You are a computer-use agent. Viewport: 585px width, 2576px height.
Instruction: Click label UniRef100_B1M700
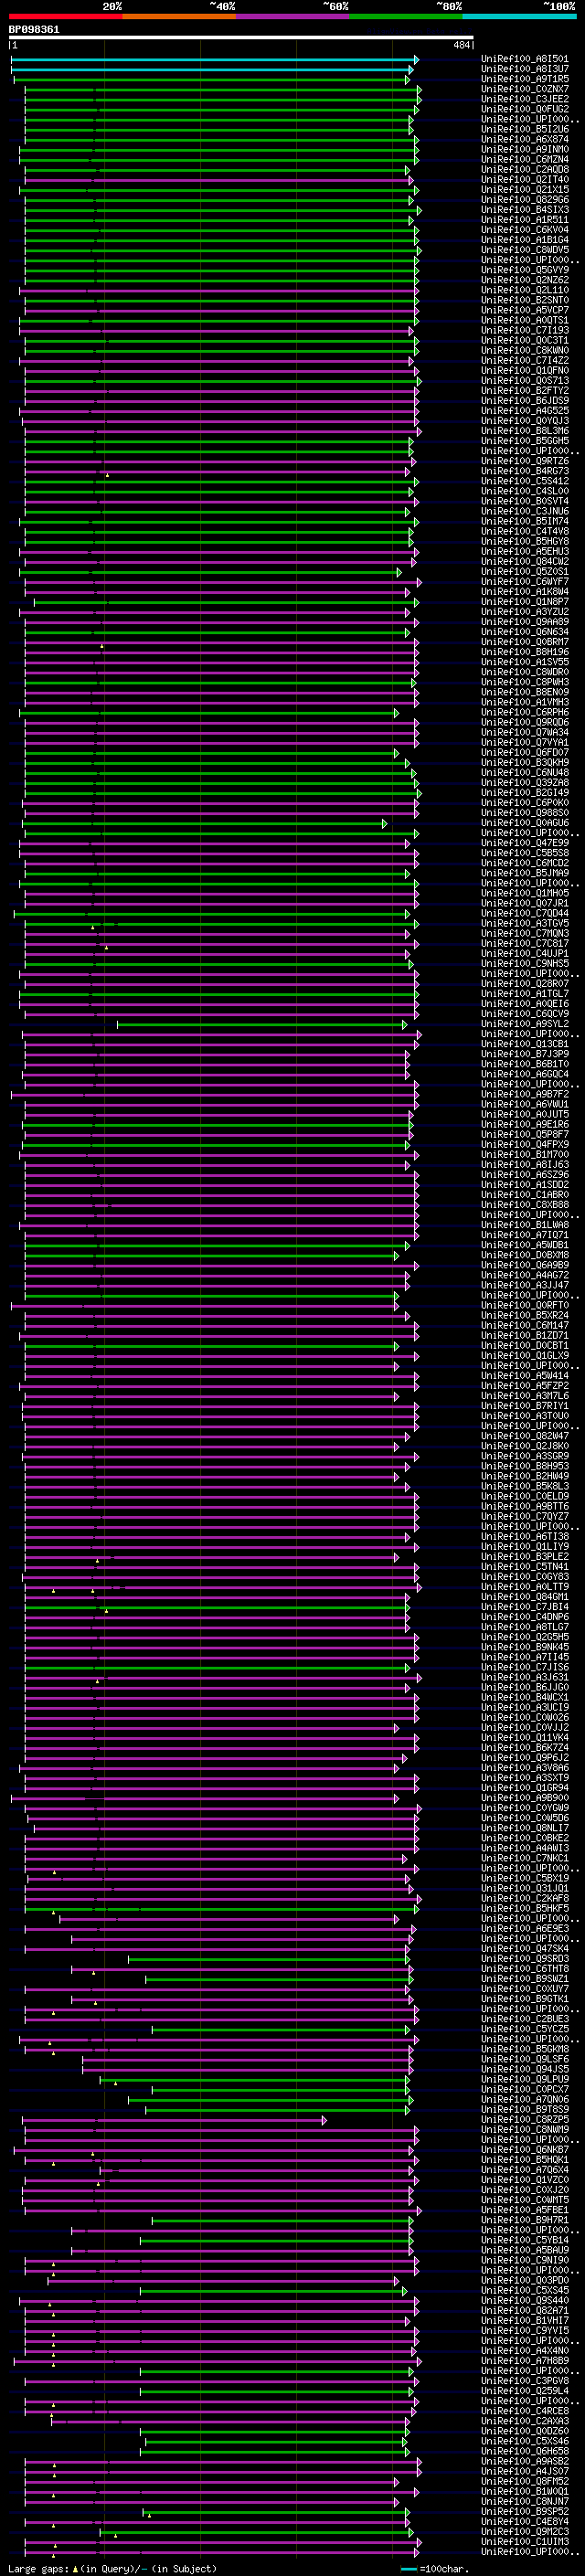coord(525,1155)
